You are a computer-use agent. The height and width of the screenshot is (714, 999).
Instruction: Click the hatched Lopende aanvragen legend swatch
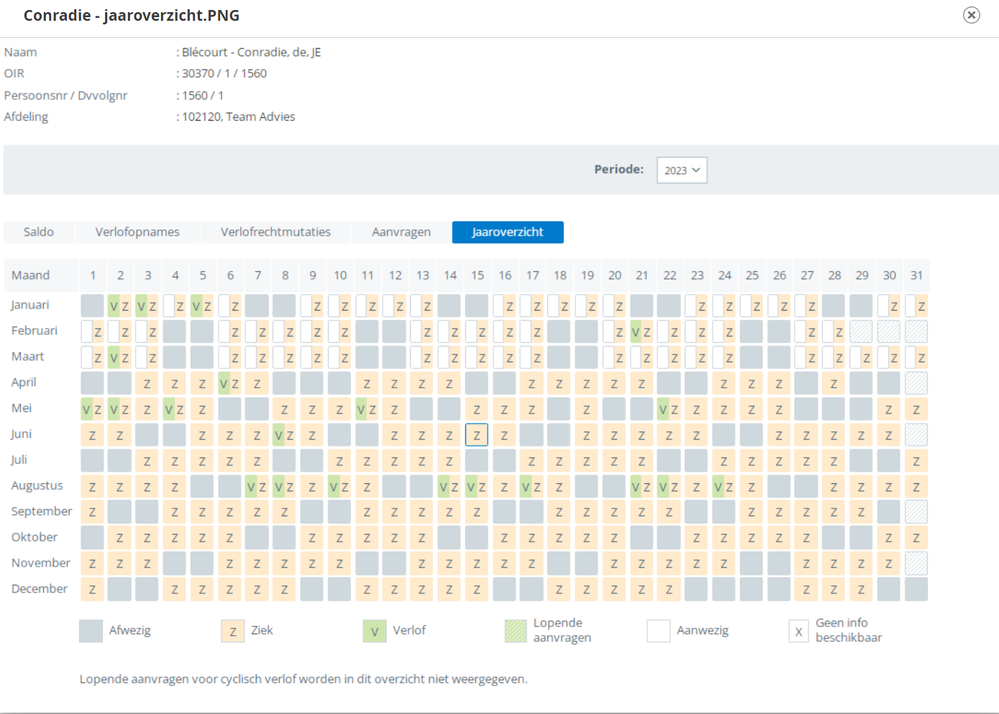[516, 631]
